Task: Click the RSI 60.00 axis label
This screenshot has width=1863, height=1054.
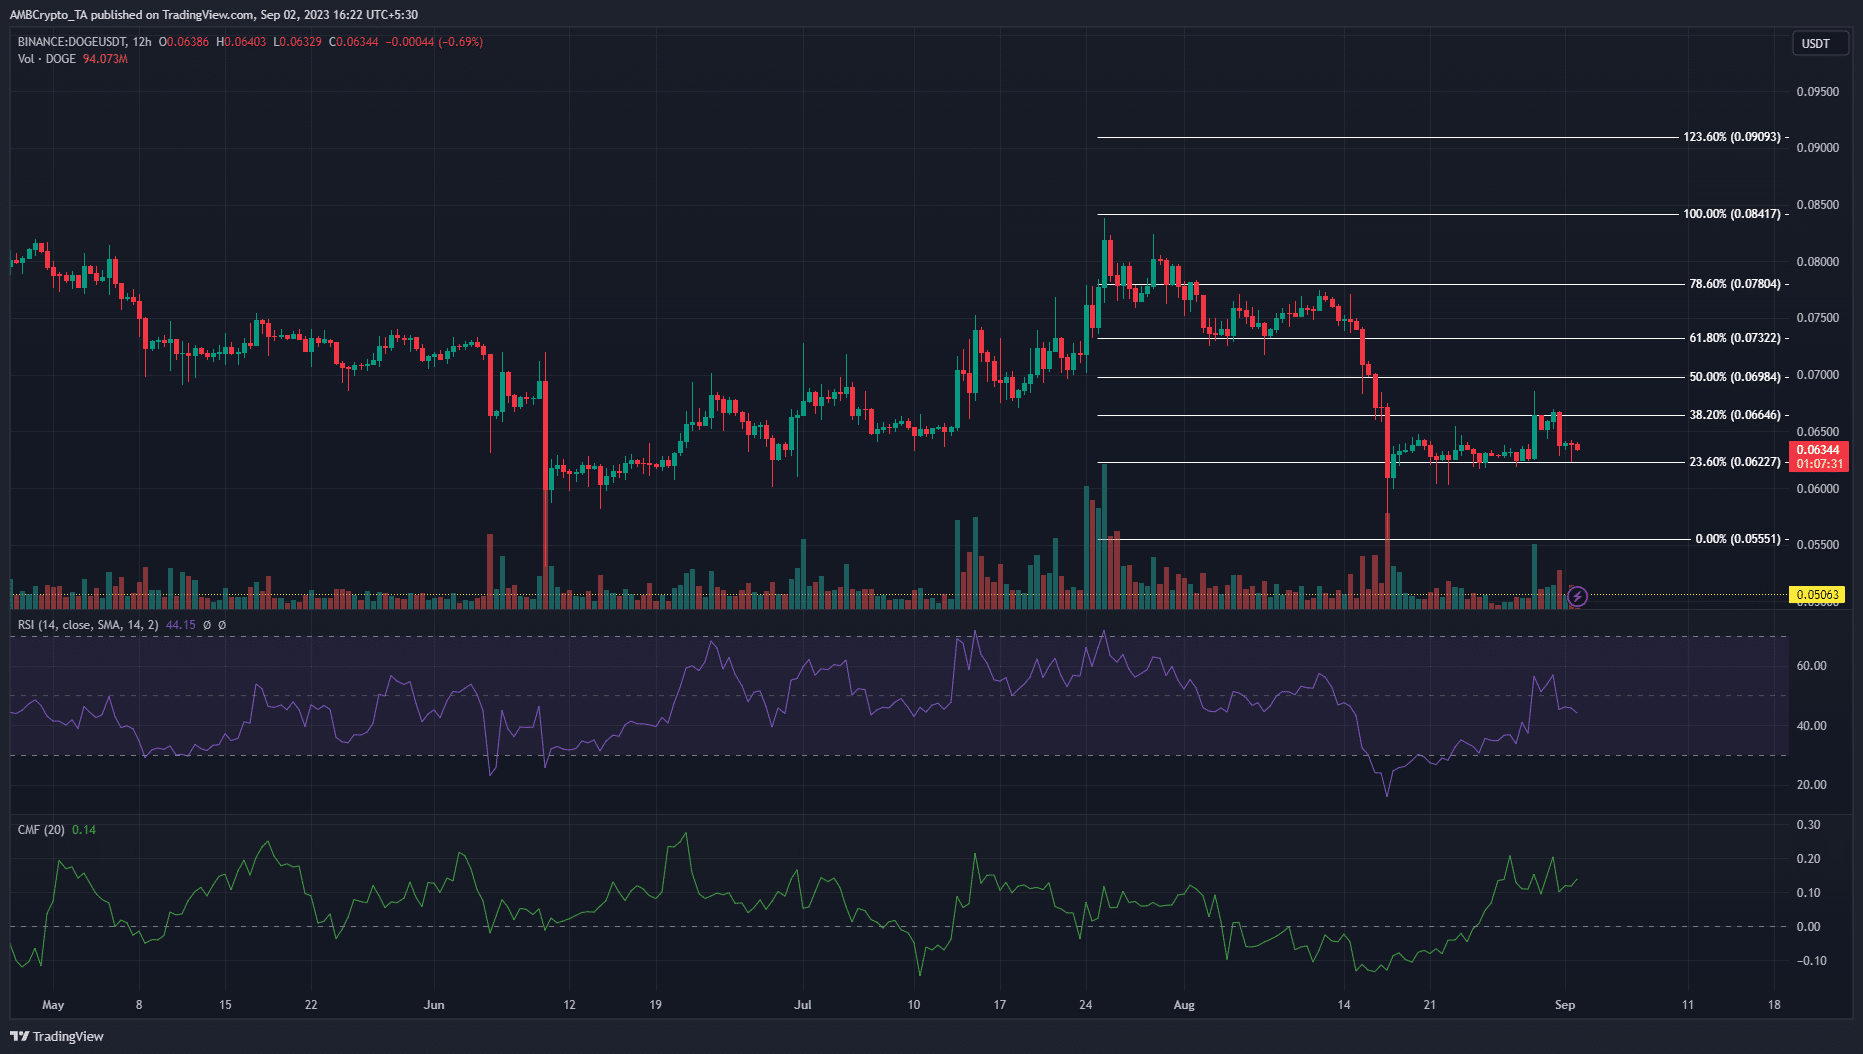Action: [x=1812, y=666]
